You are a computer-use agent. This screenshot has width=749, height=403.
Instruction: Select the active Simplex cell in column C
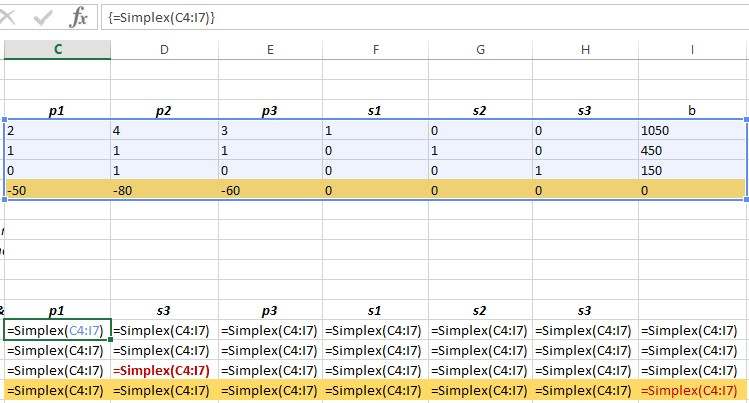pyautogui.click(x=58, y=331)
